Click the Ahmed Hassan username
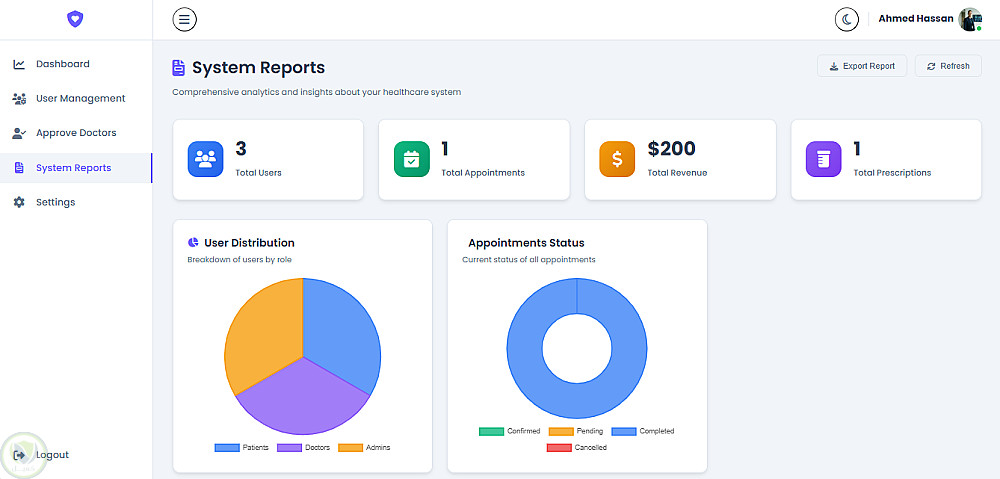1000x479 pixels. (916, 19)
